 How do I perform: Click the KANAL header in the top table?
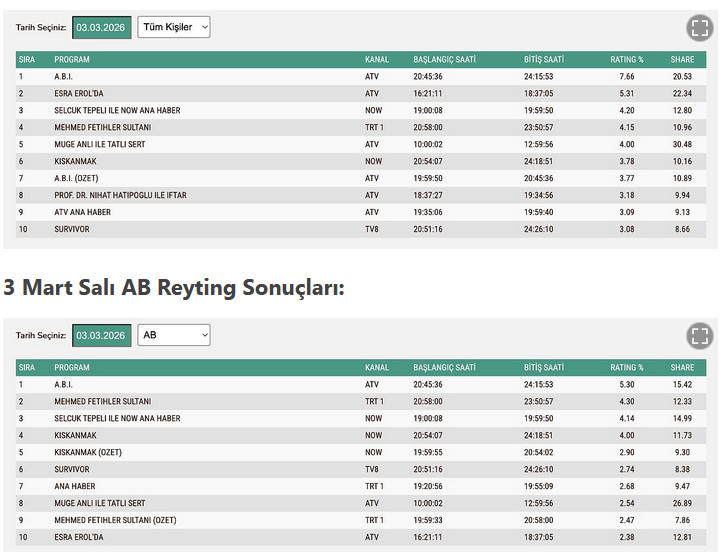pos(376,60)
